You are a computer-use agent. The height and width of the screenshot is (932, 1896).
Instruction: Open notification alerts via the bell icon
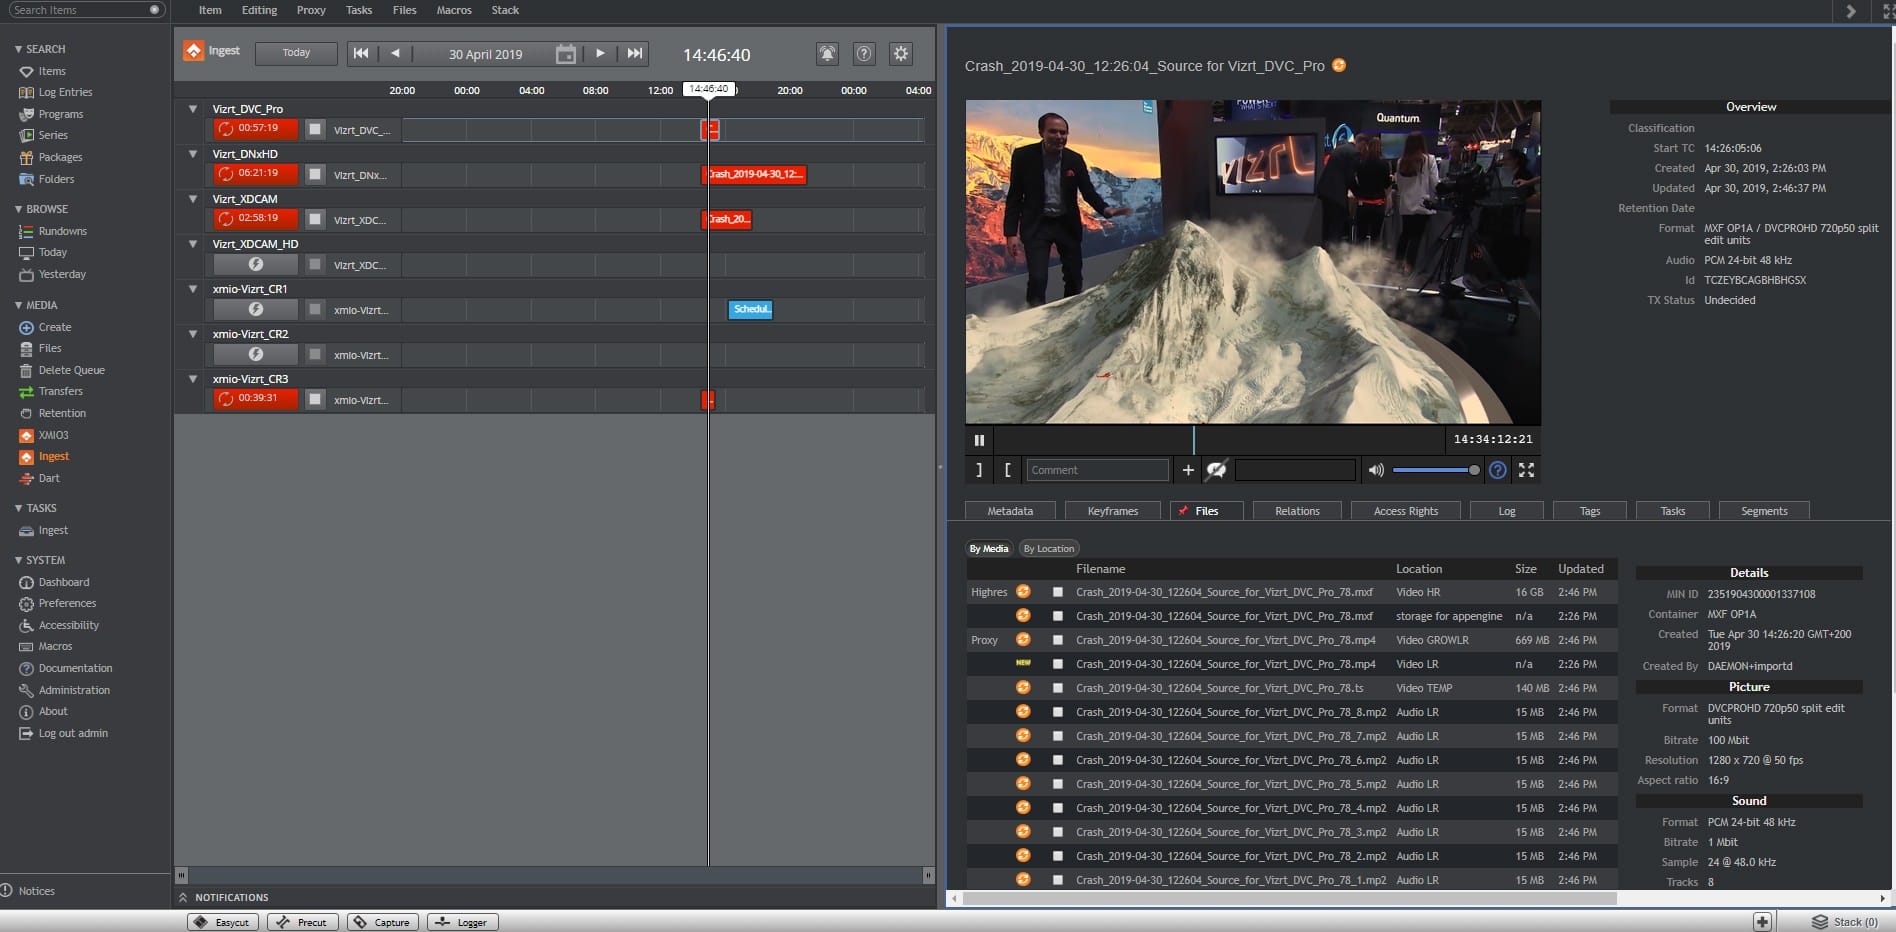(827, 54)
